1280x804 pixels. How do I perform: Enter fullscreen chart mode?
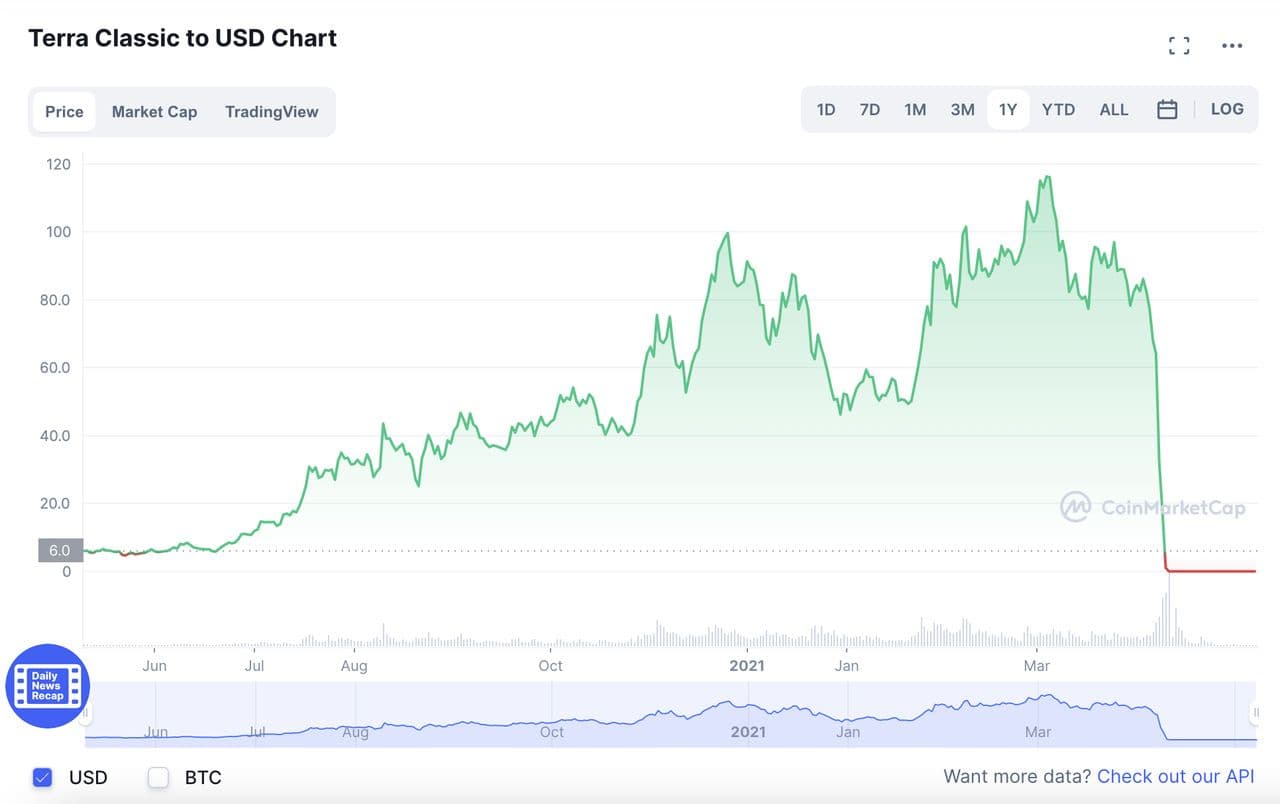(1179, 45)
